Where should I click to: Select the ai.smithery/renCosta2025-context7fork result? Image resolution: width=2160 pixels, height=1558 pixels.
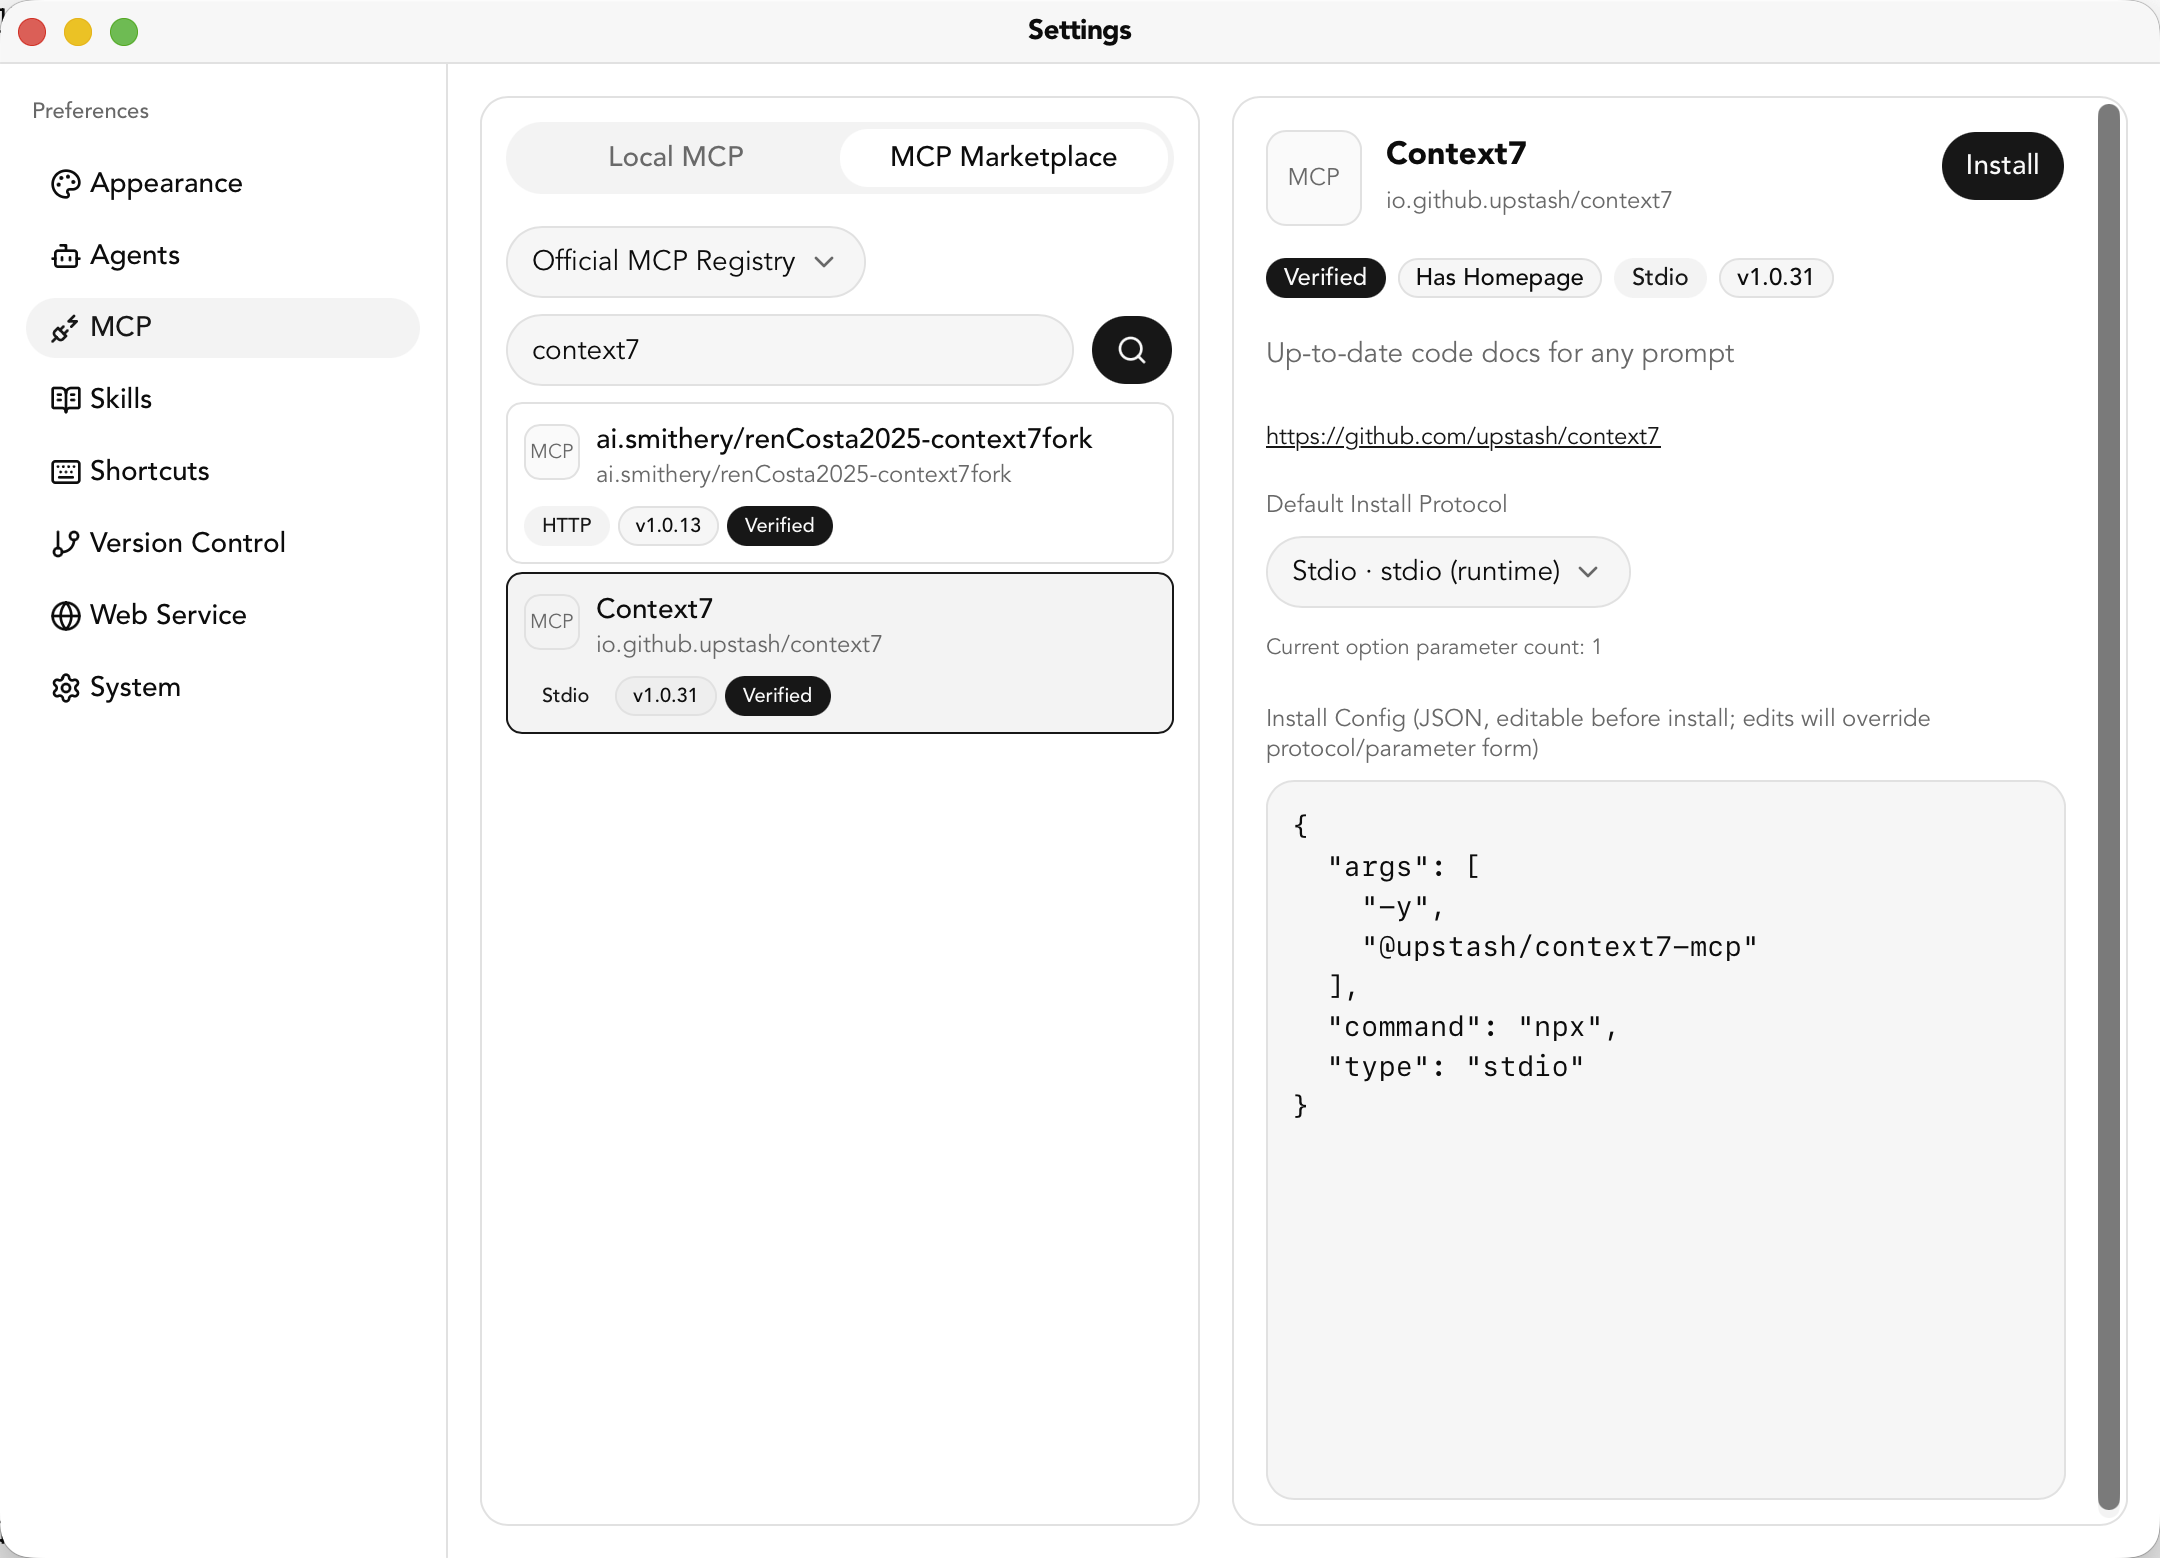click(x=839, y=483)
